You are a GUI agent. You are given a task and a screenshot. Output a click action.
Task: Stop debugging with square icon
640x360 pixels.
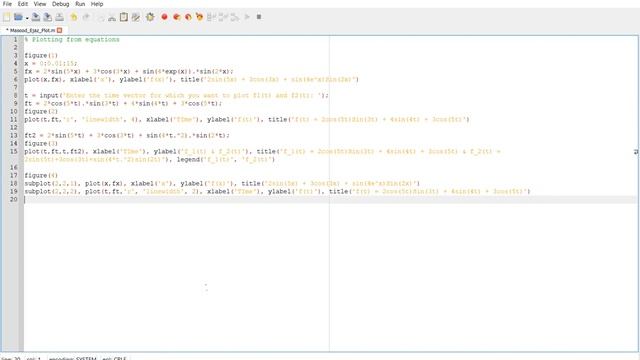pyautogui.click(x=259, y=17)
